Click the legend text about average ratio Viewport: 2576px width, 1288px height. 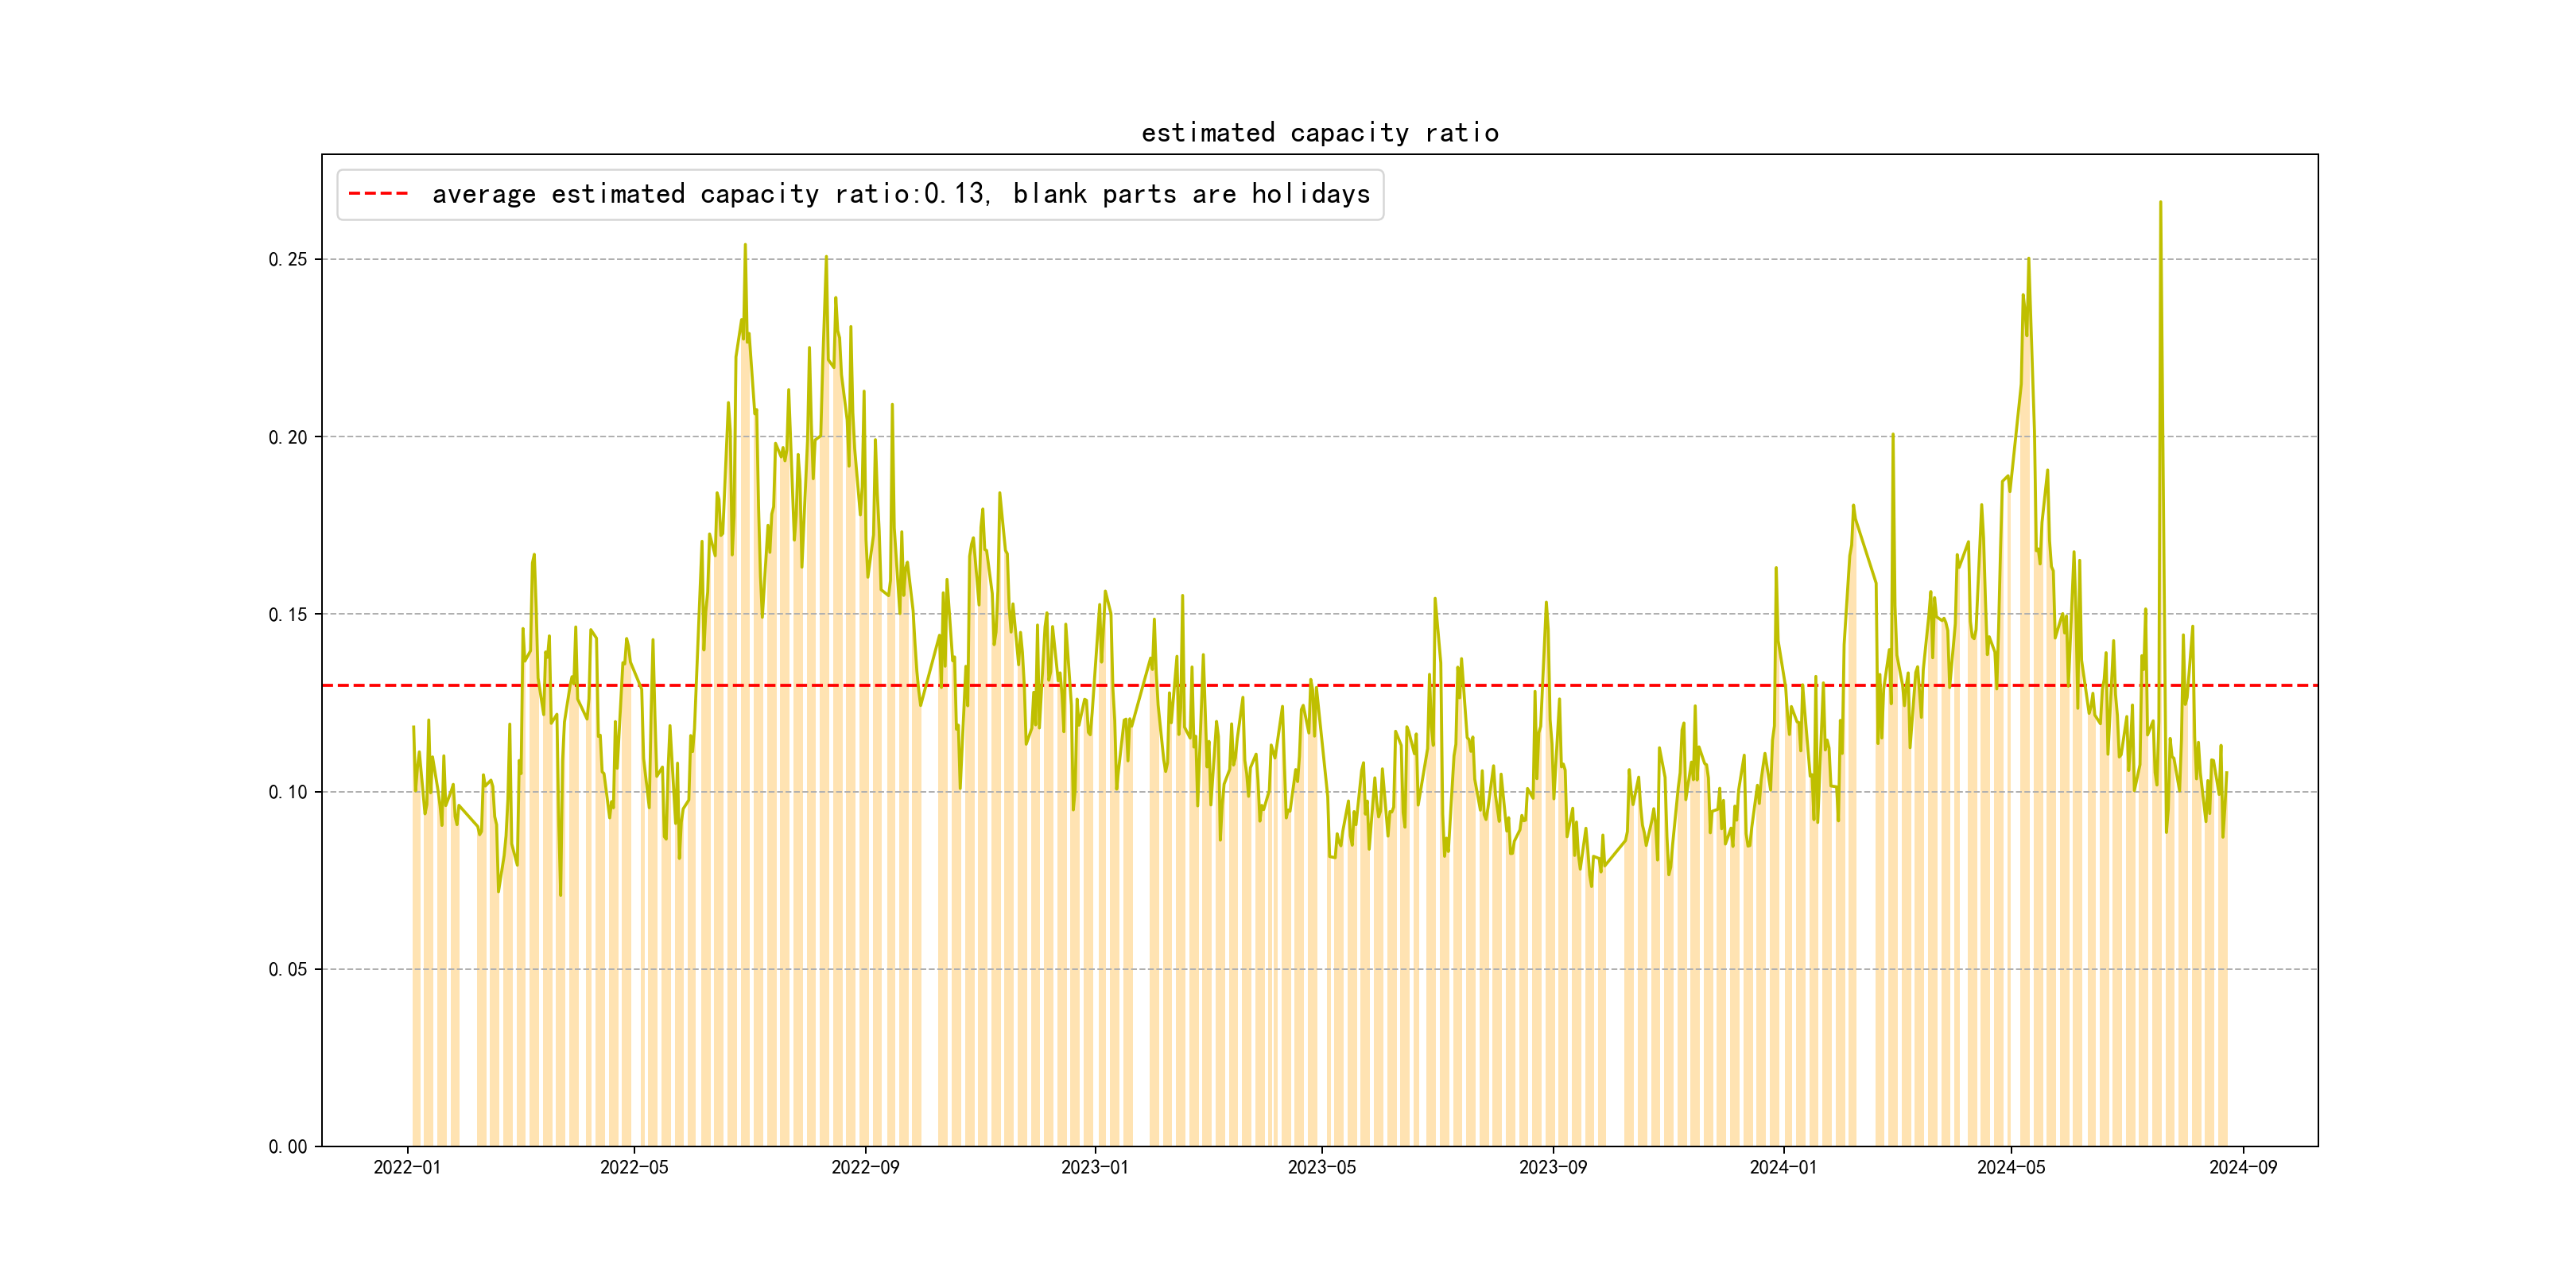click(x=900, y=194)
